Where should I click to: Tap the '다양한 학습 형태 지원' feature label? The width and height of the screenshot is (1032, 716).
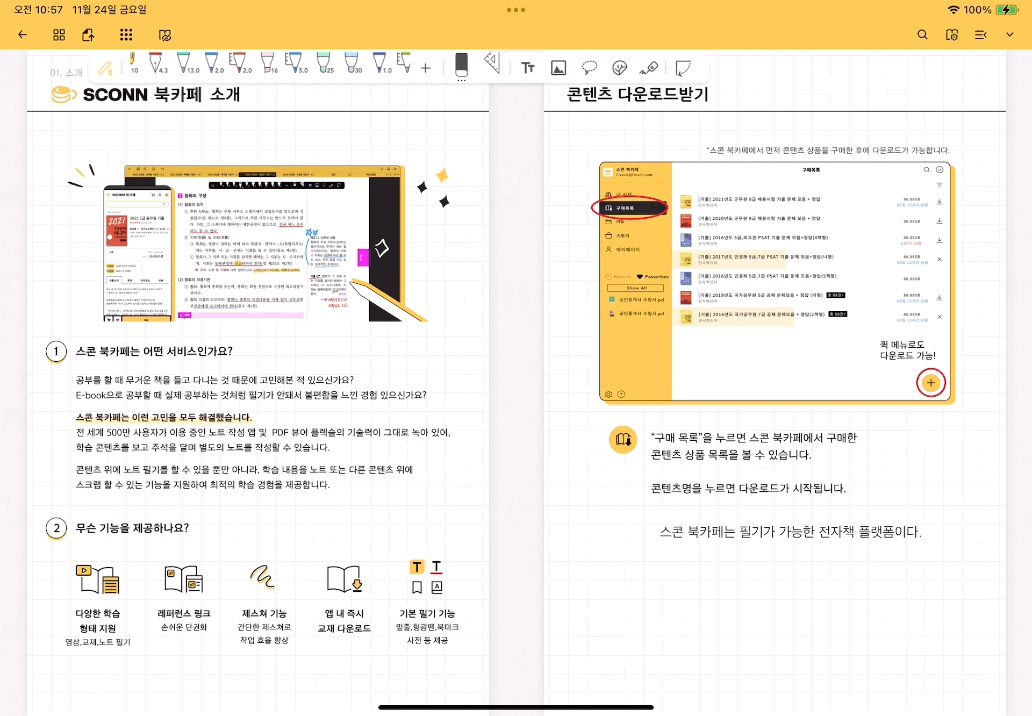coord(97,621)
